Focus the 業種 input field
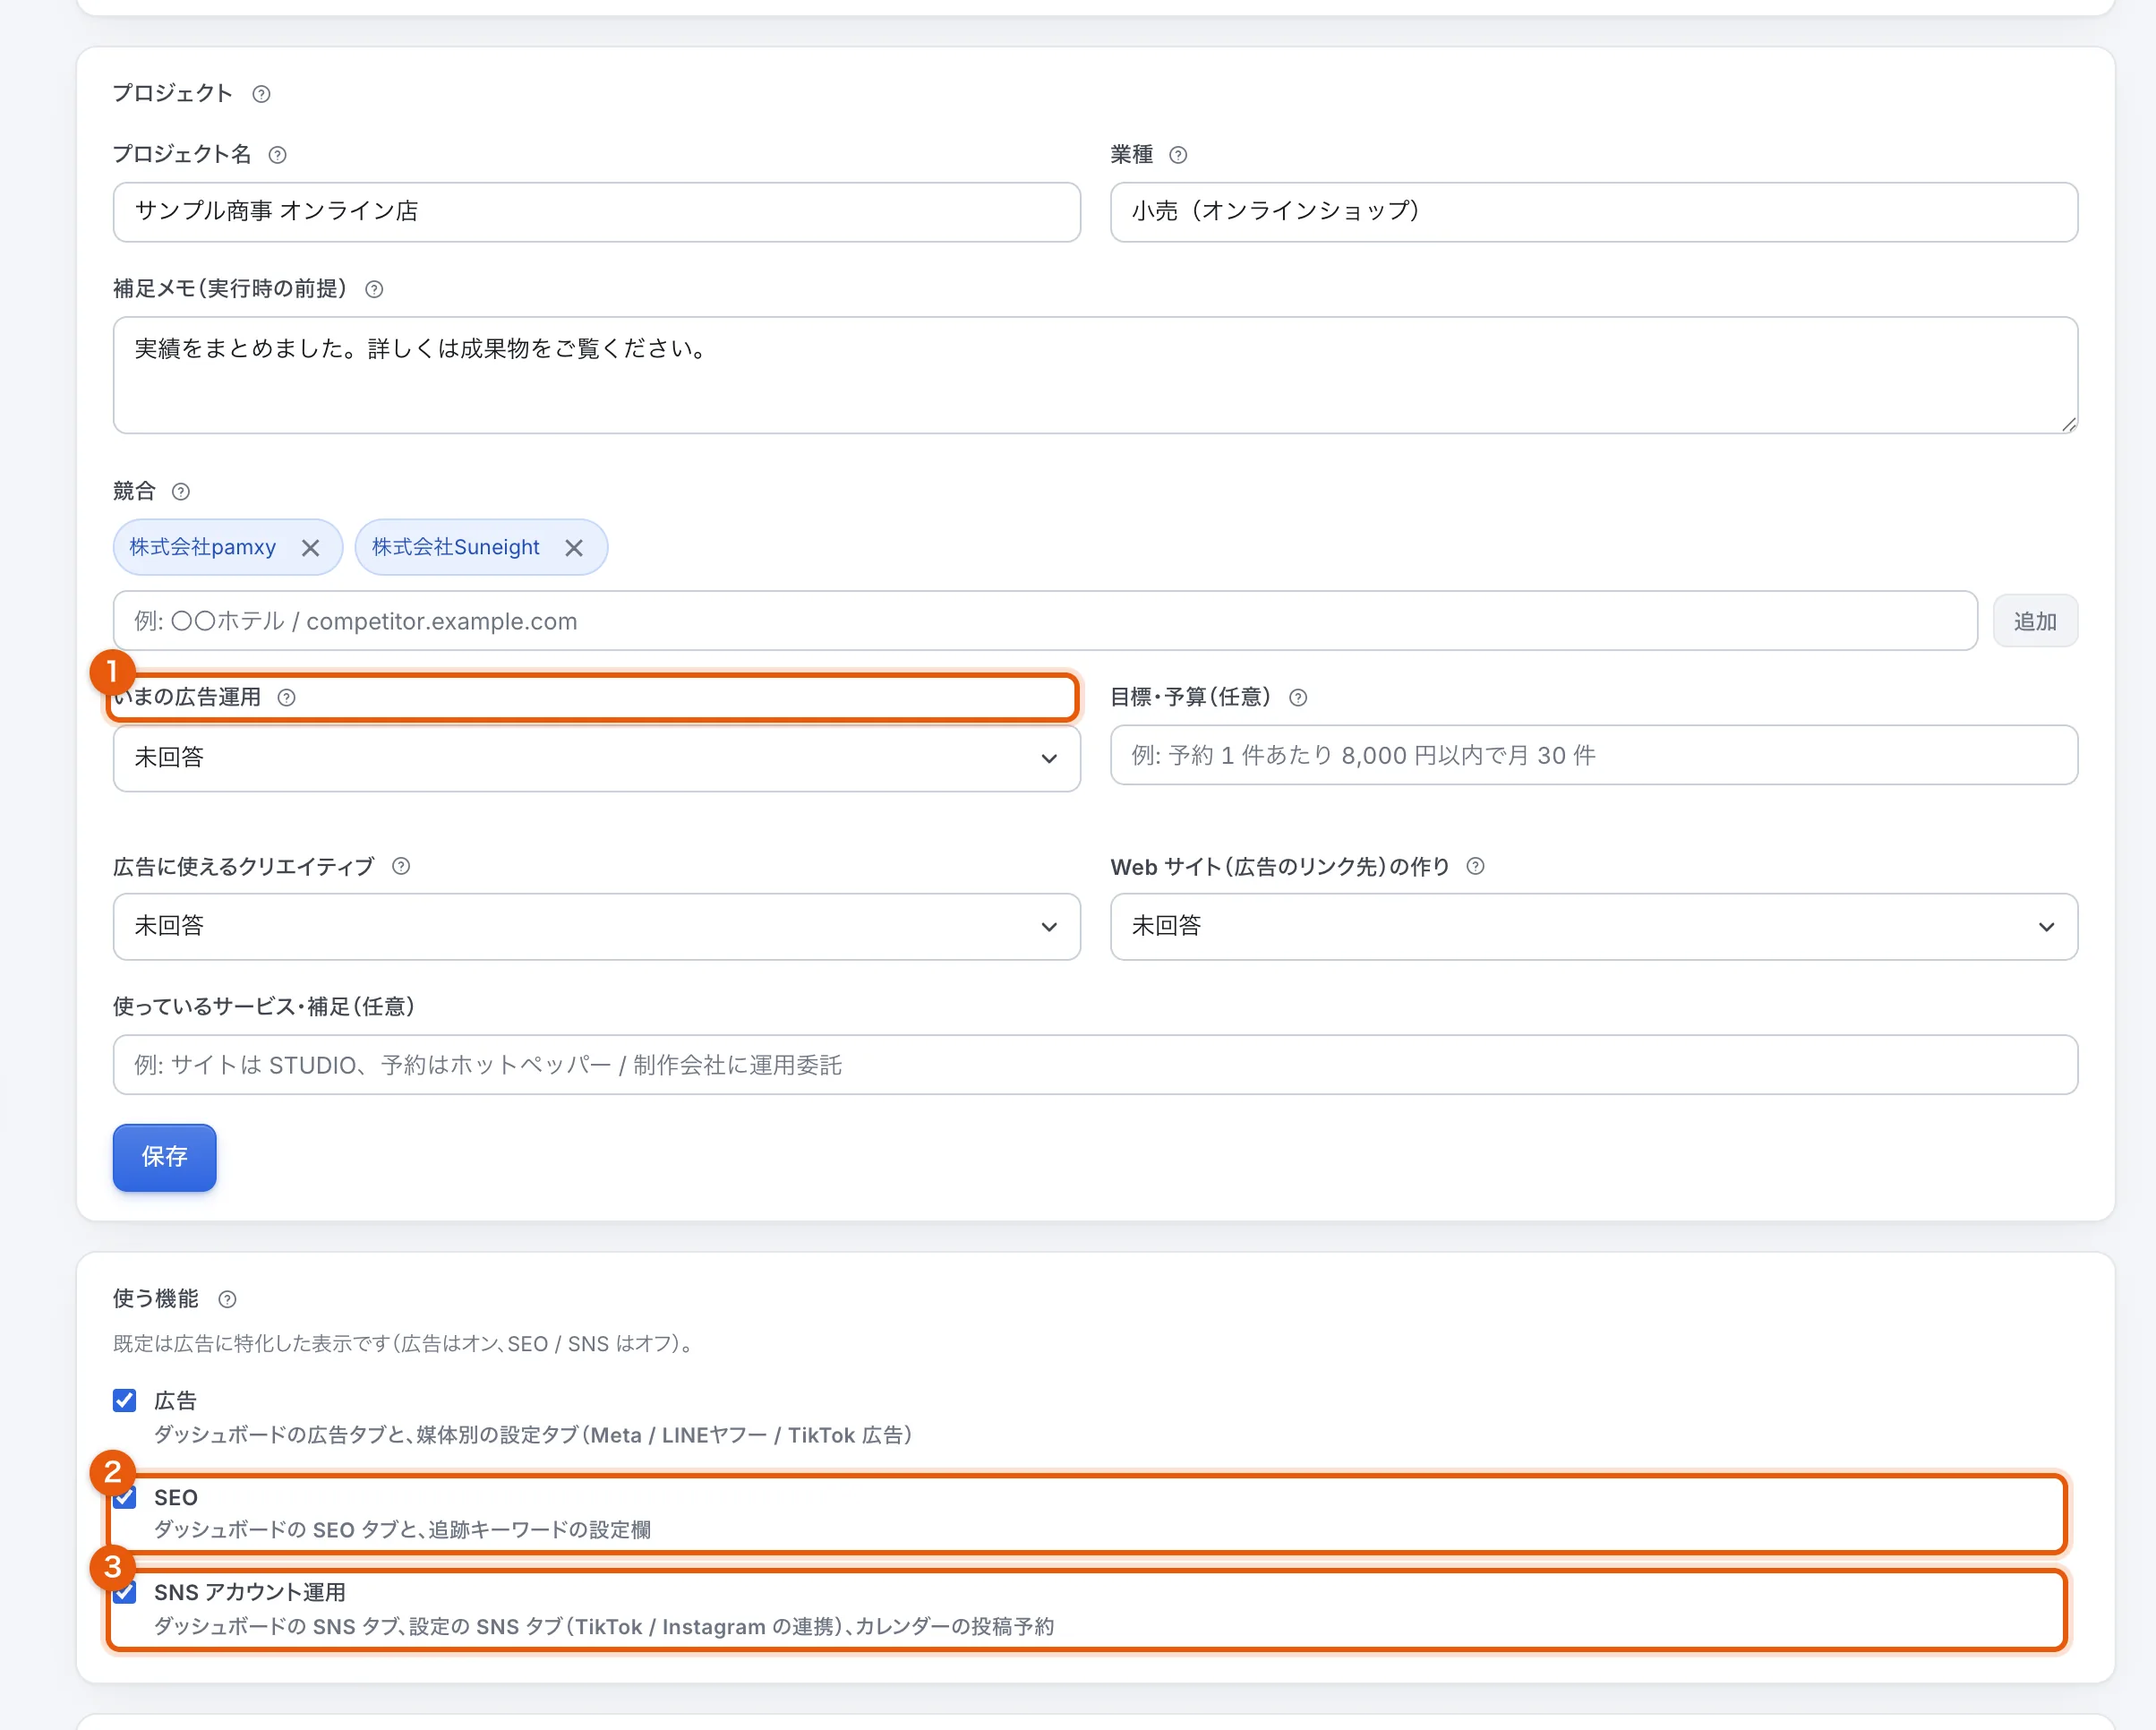 coord(1594,212)
